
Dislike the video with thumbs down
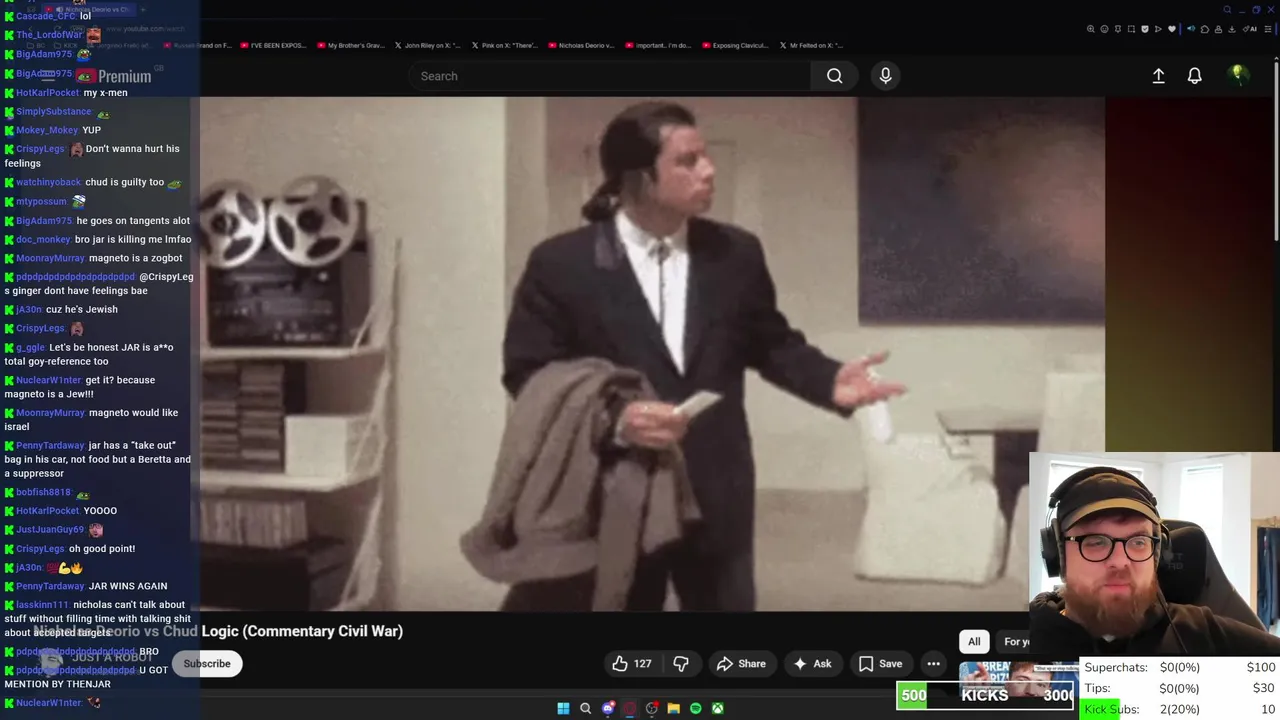(681, 663)
